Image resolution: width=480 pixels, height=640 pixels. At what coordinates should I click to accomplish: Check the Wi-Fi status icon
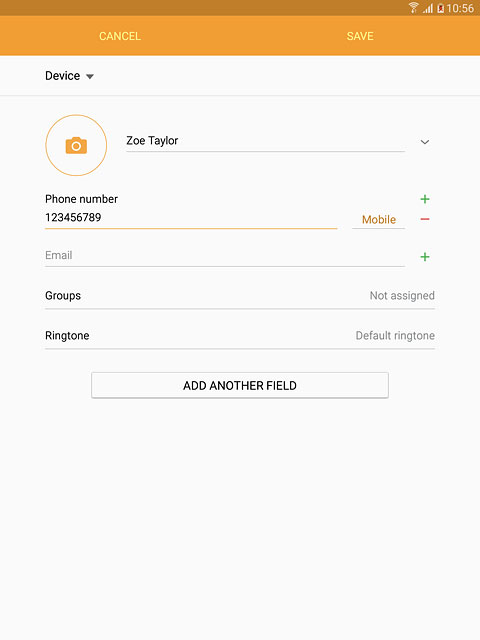point(413,8)
